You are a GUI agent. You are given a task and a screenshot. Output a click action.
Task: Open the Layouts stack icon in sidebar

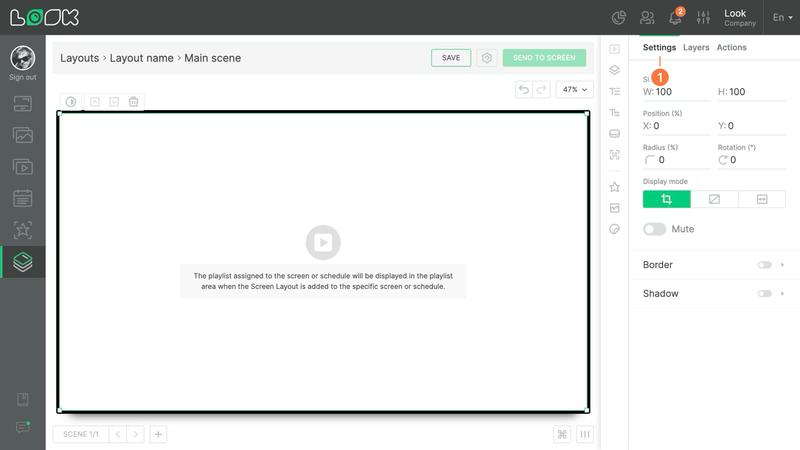[22, 262]
